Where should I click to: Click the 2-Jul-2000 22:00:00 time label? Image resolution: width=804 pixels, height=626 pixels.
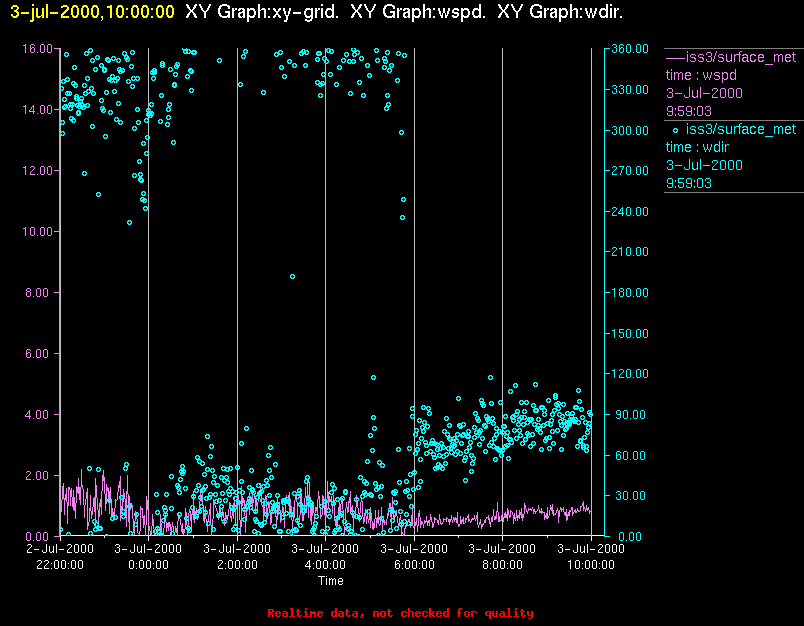click(x=60, y=557)
